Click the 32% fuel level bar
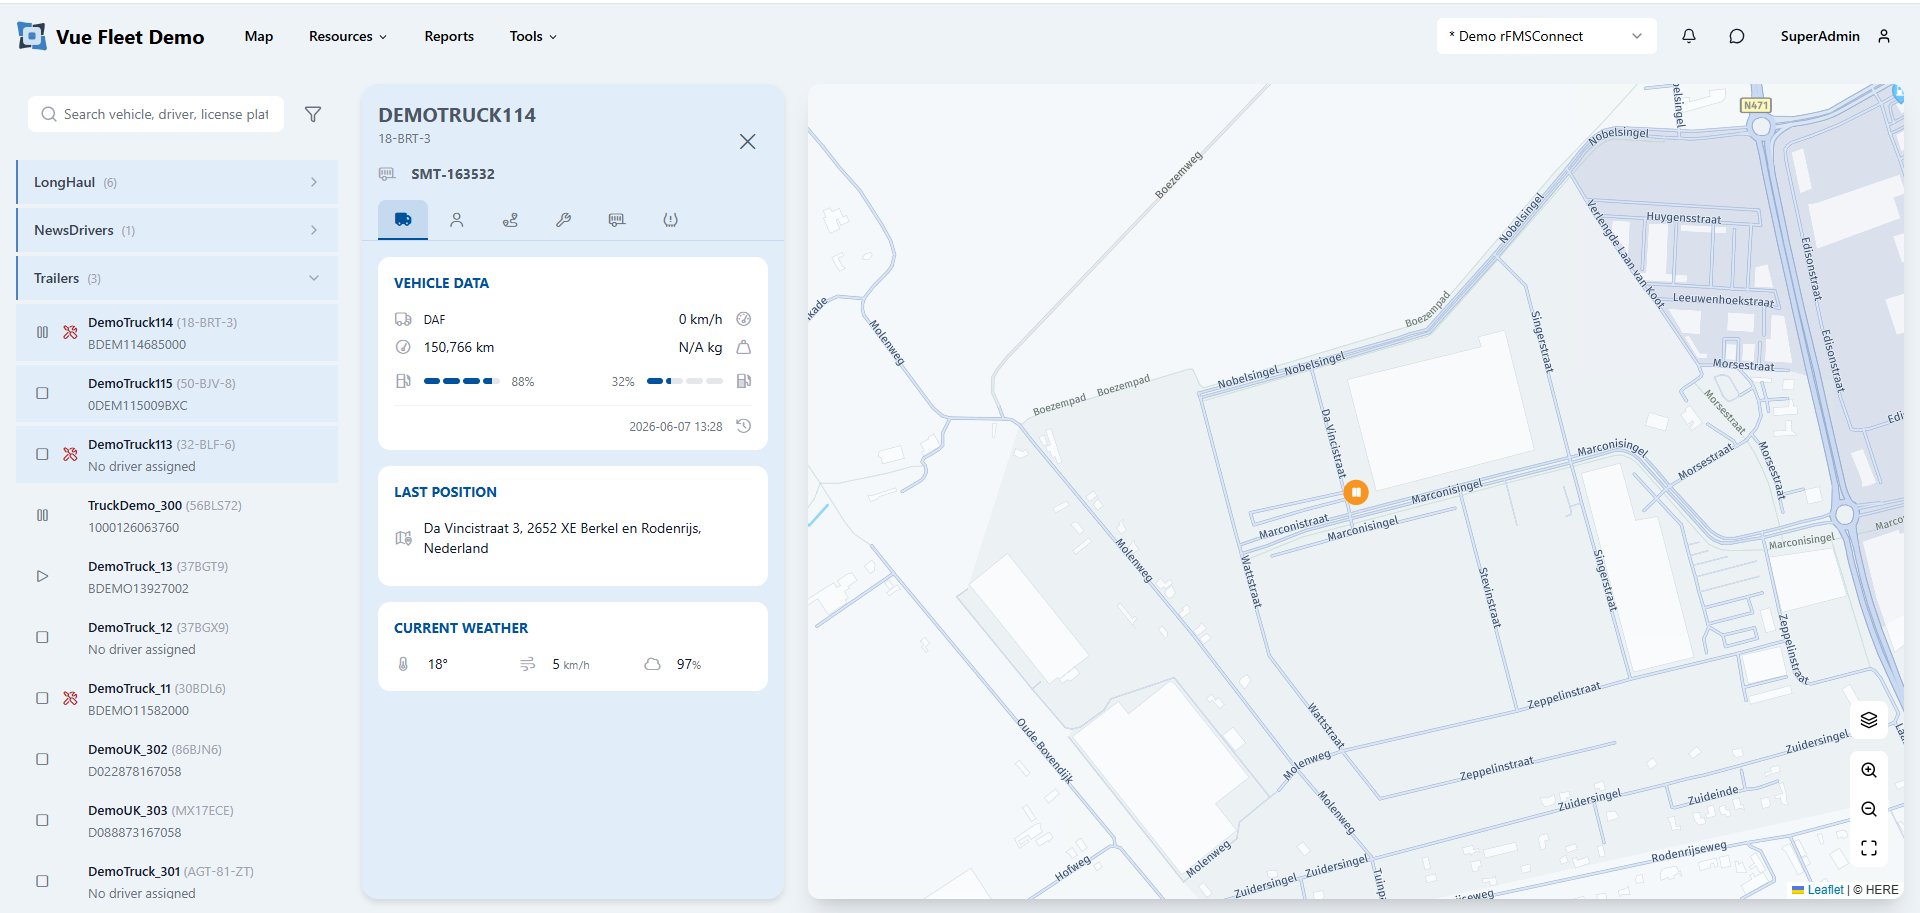Image resolution: width=1920 pixels, height=913 pixels. (x=684, y=381)
